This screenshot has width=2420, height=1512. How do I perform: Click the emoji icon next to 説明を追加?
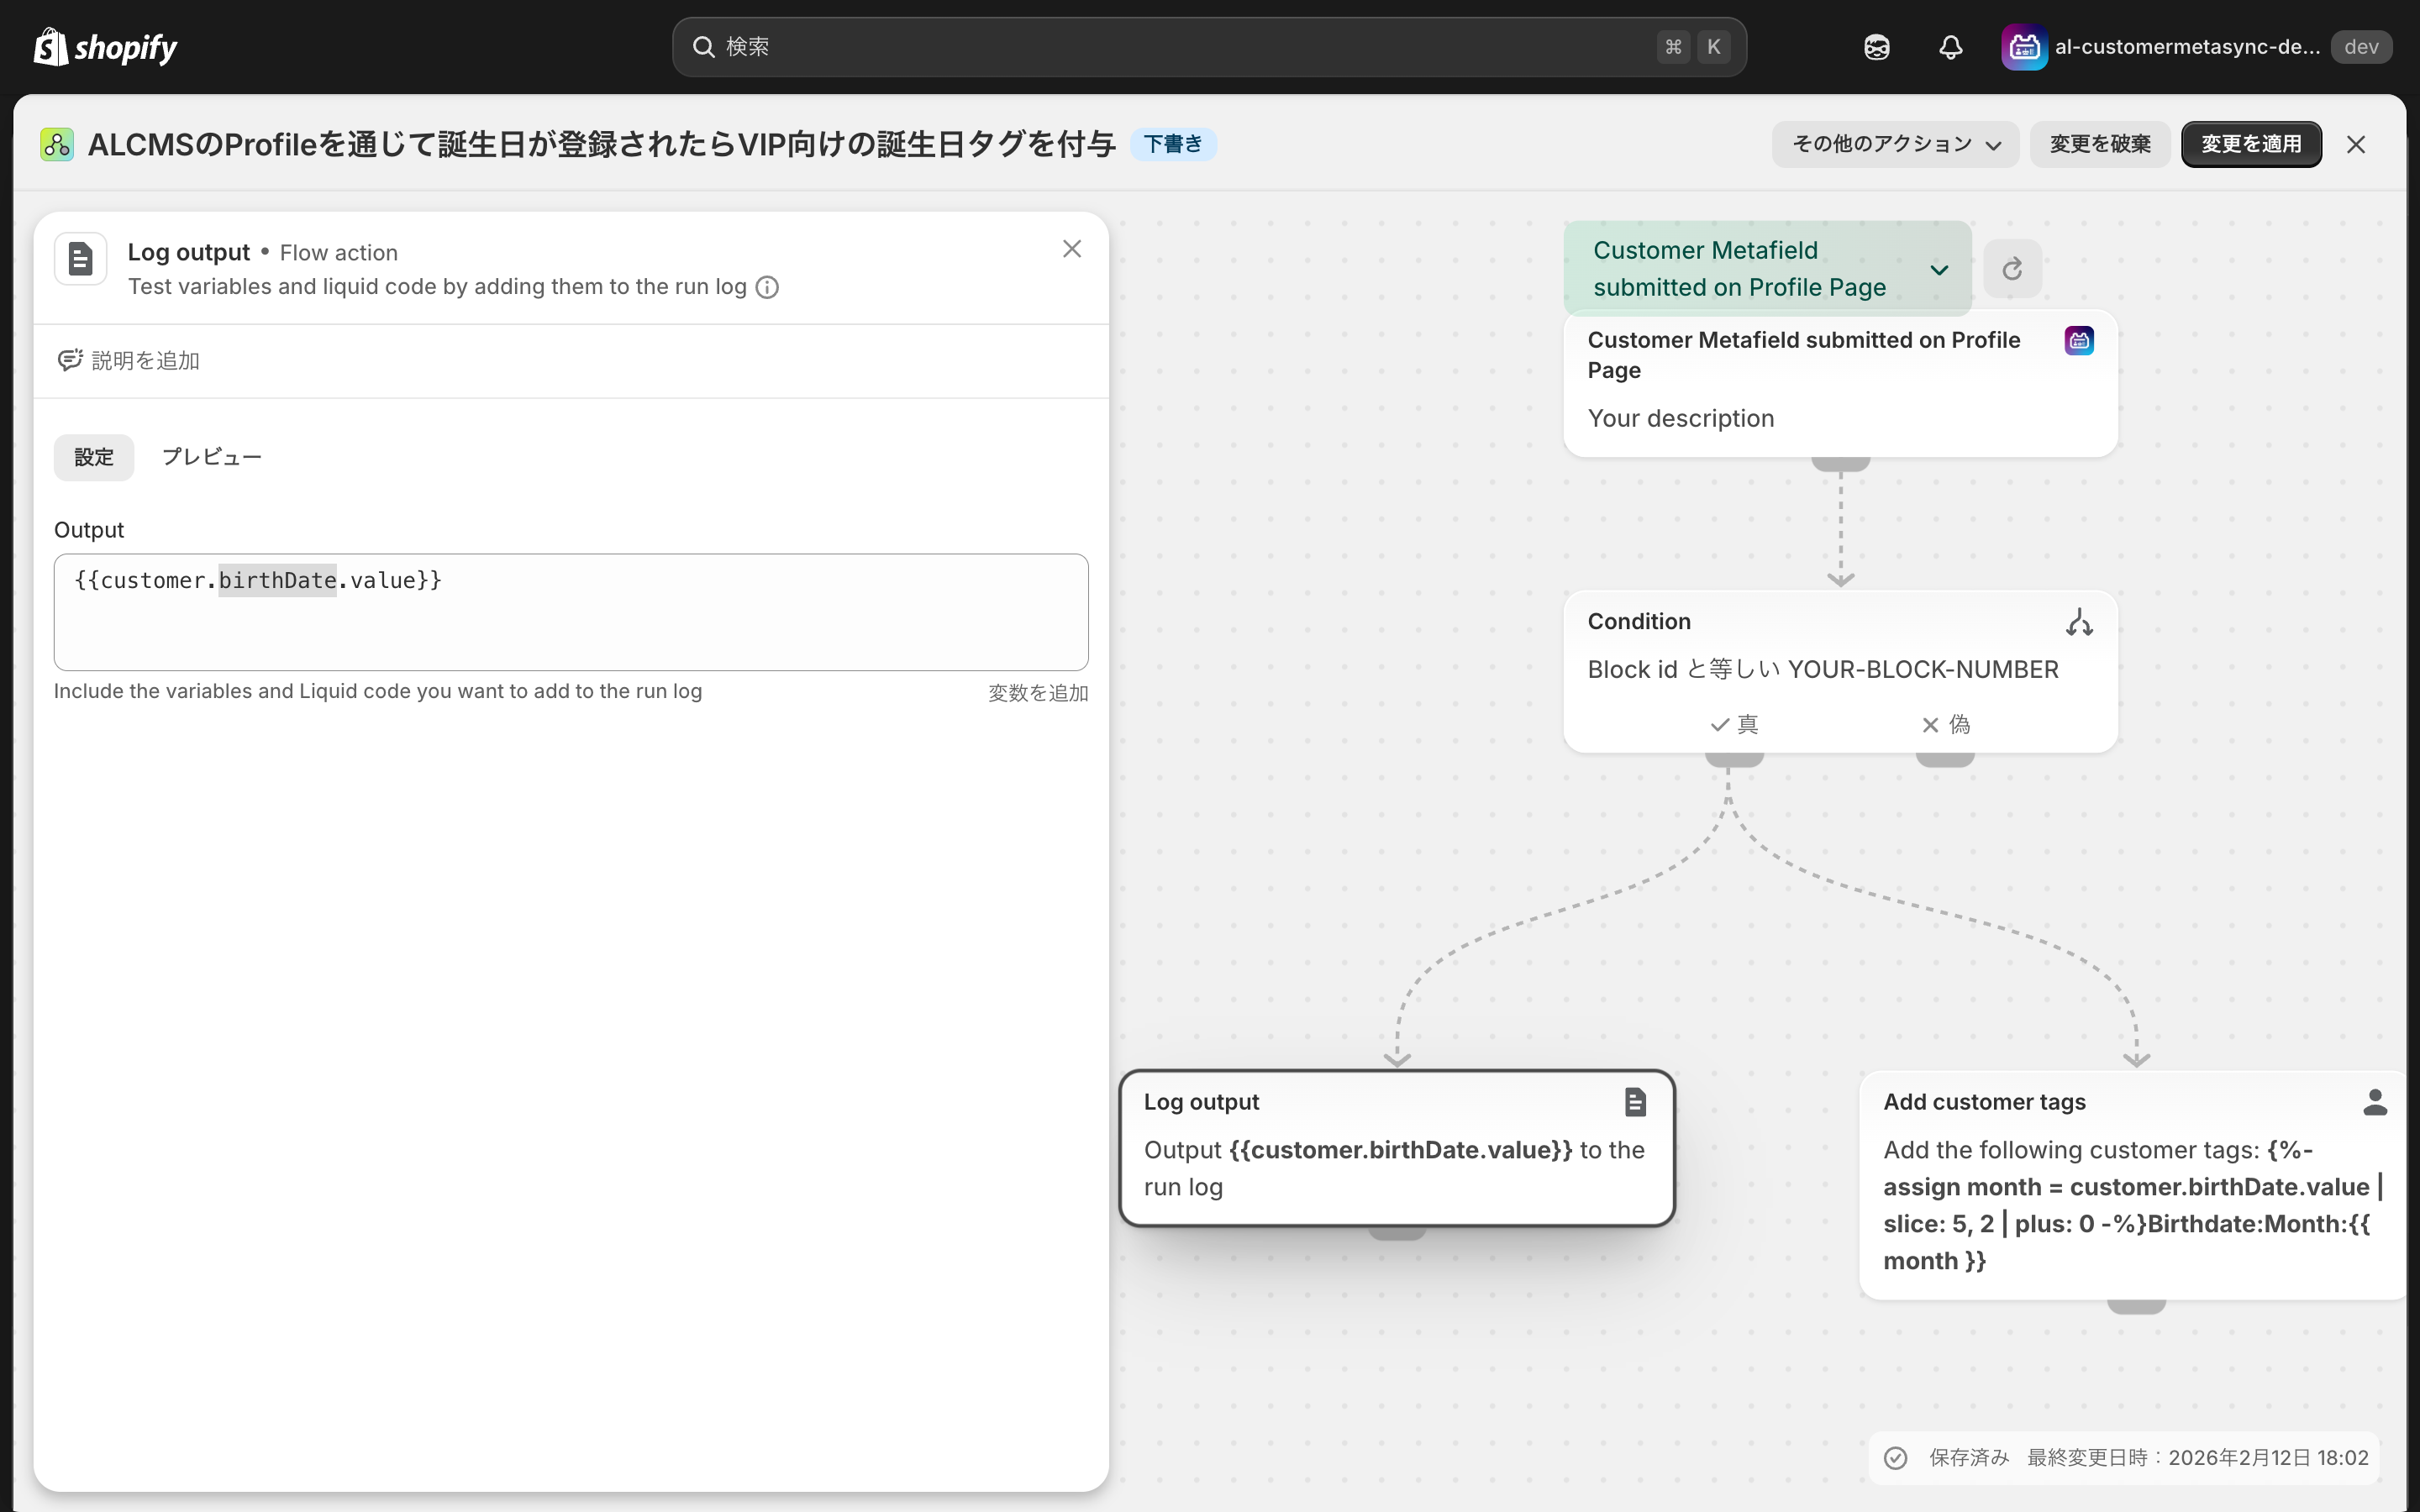coord(69,360)
